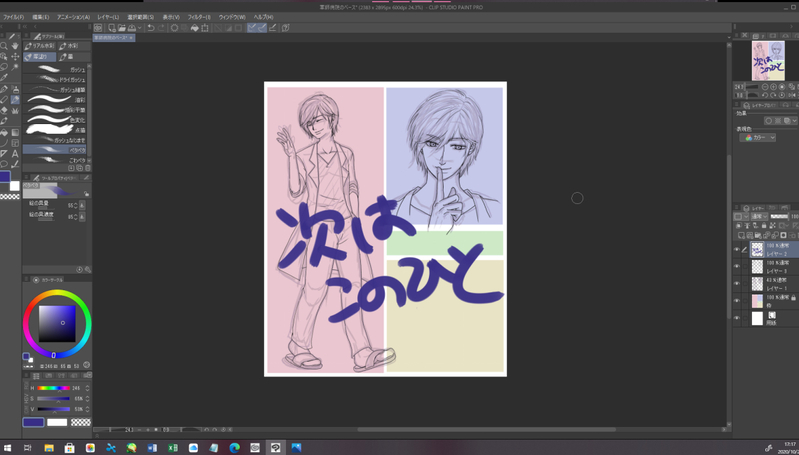Open the 絵の具量 dynamics dropdown button

(x=82, y=205)
